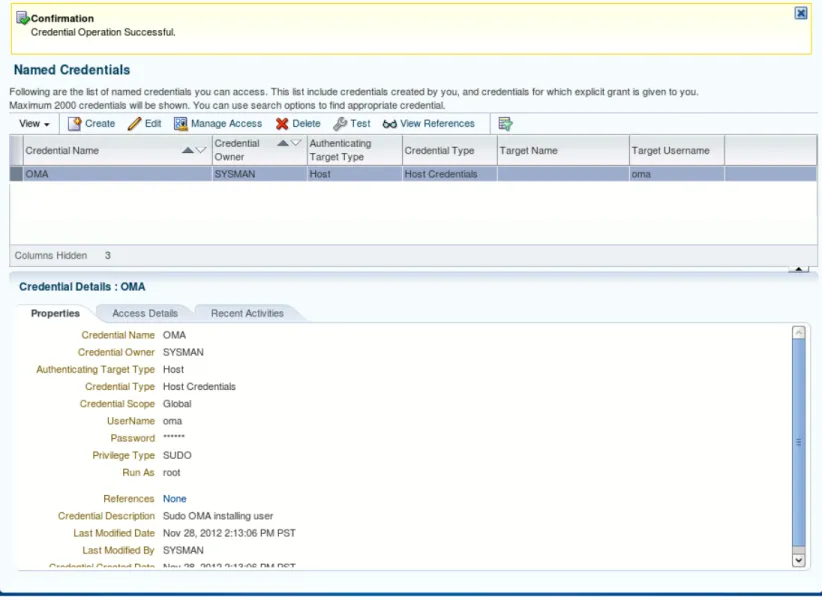Sort Credential Owner descending

pyautogui.click(x=296, y=143)
